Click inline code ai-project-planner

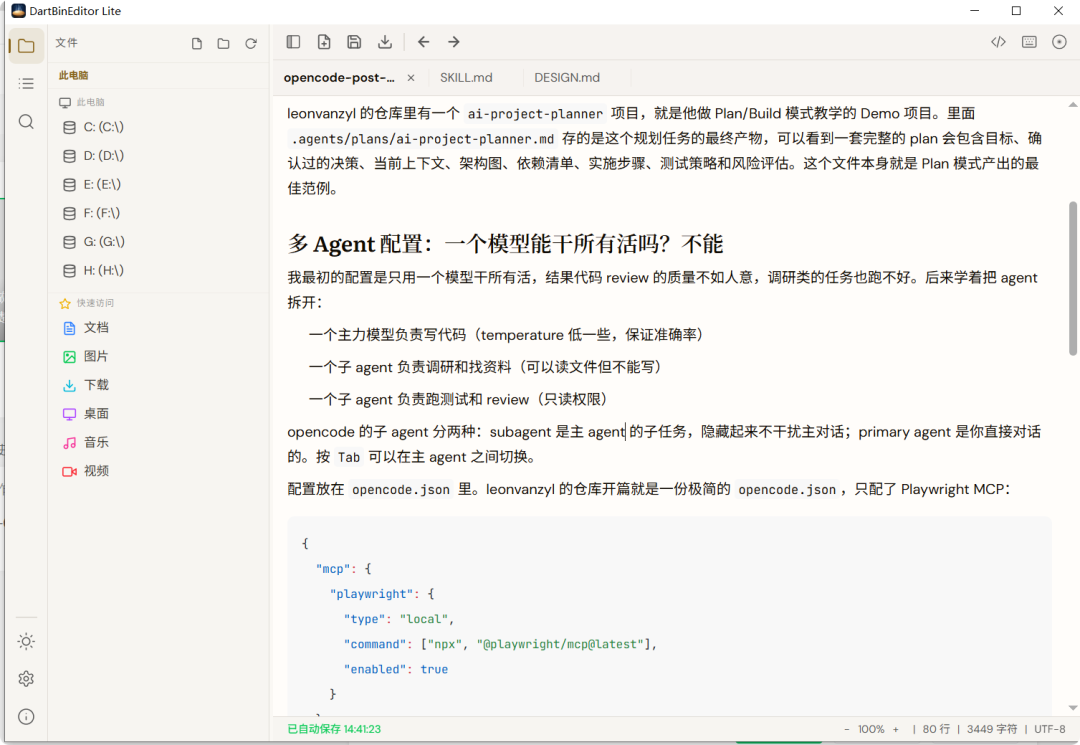[535, 114]
